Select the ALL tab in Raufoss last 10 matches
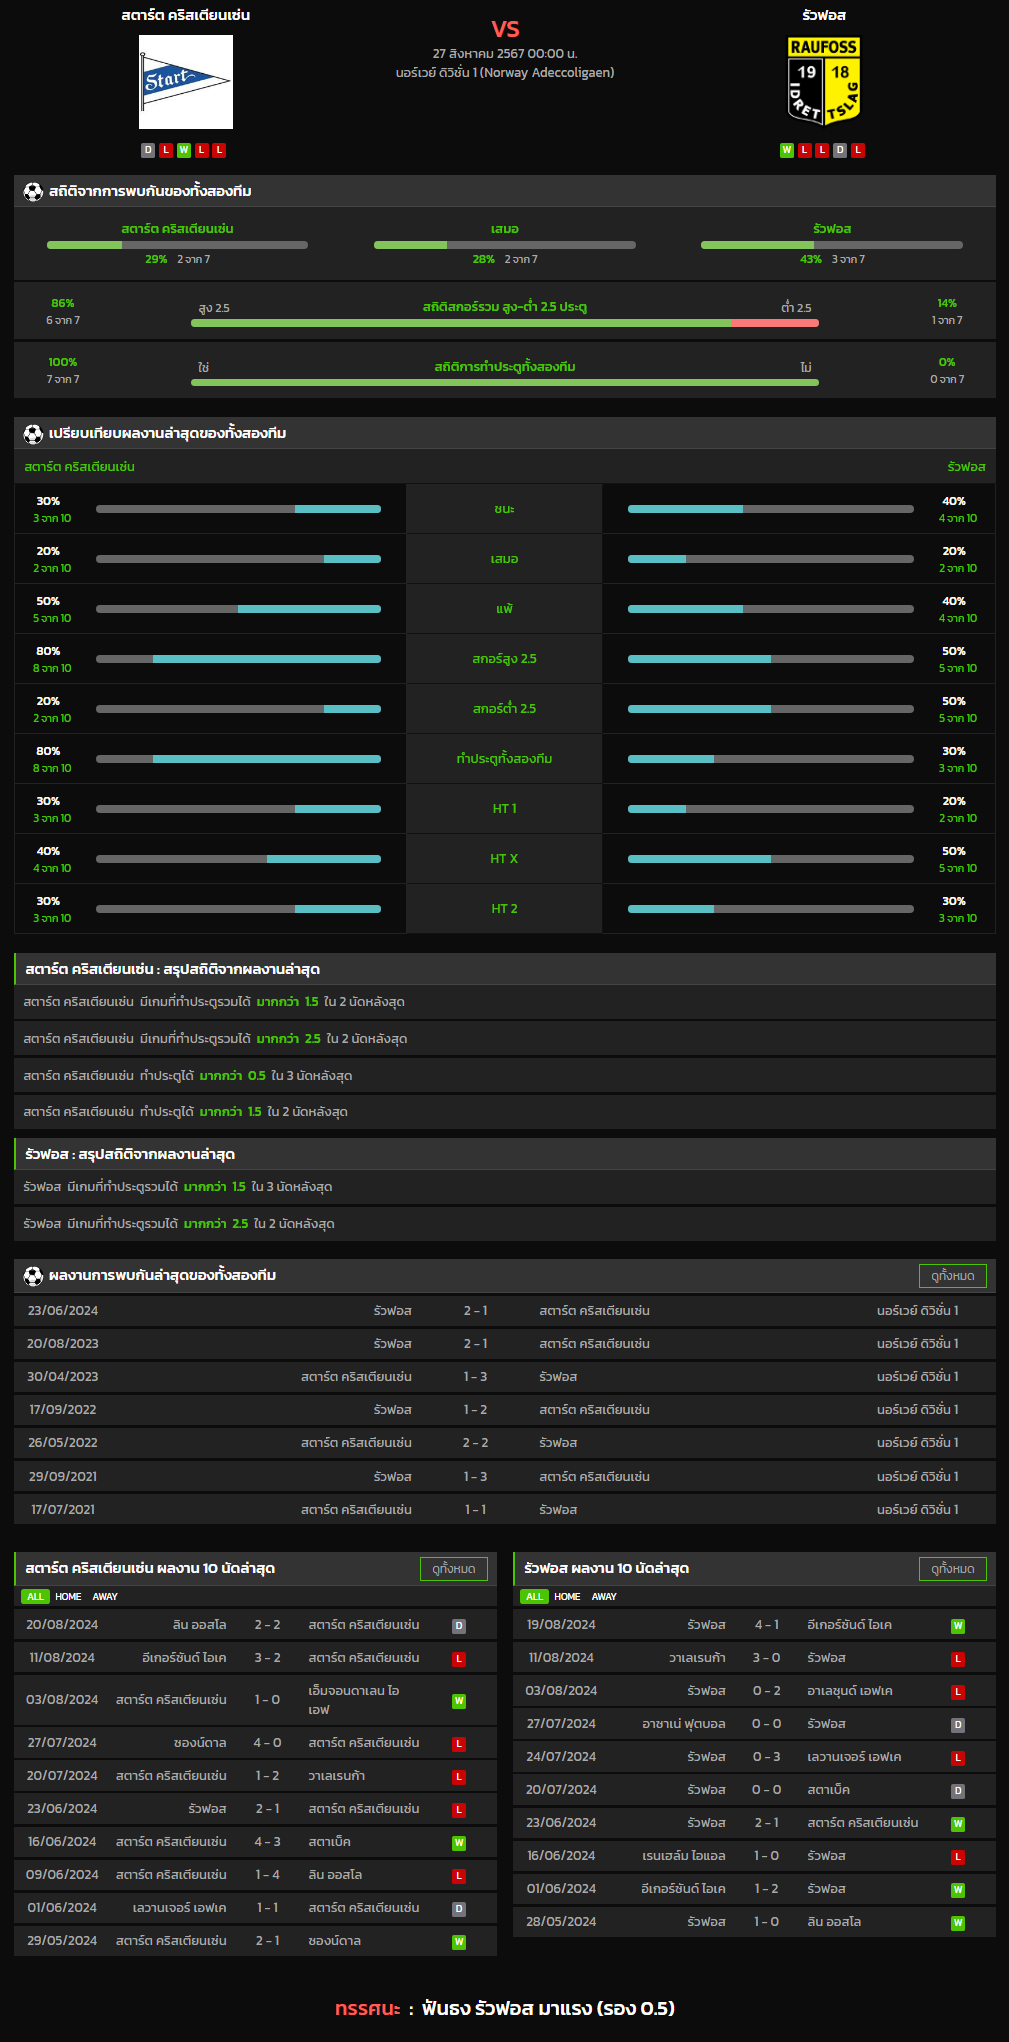 534,1597
